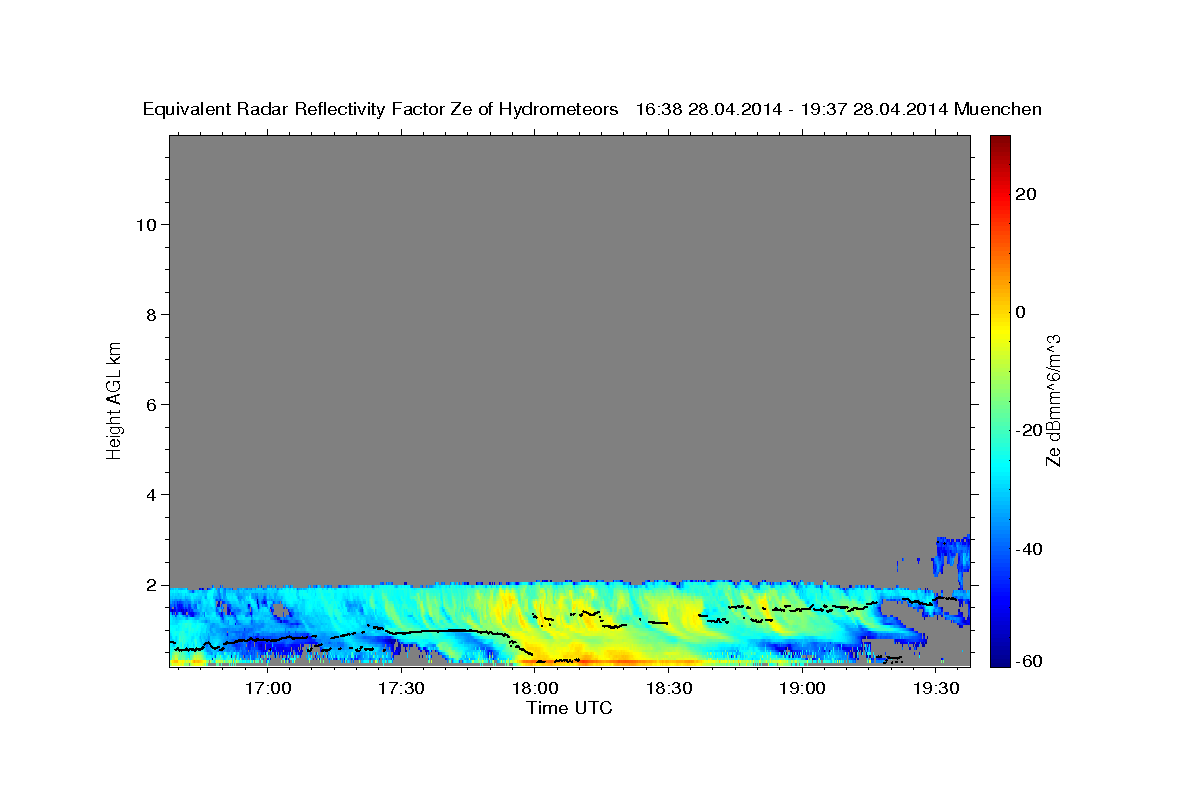Click the '19:00' time tick label

tap(802, 688)
